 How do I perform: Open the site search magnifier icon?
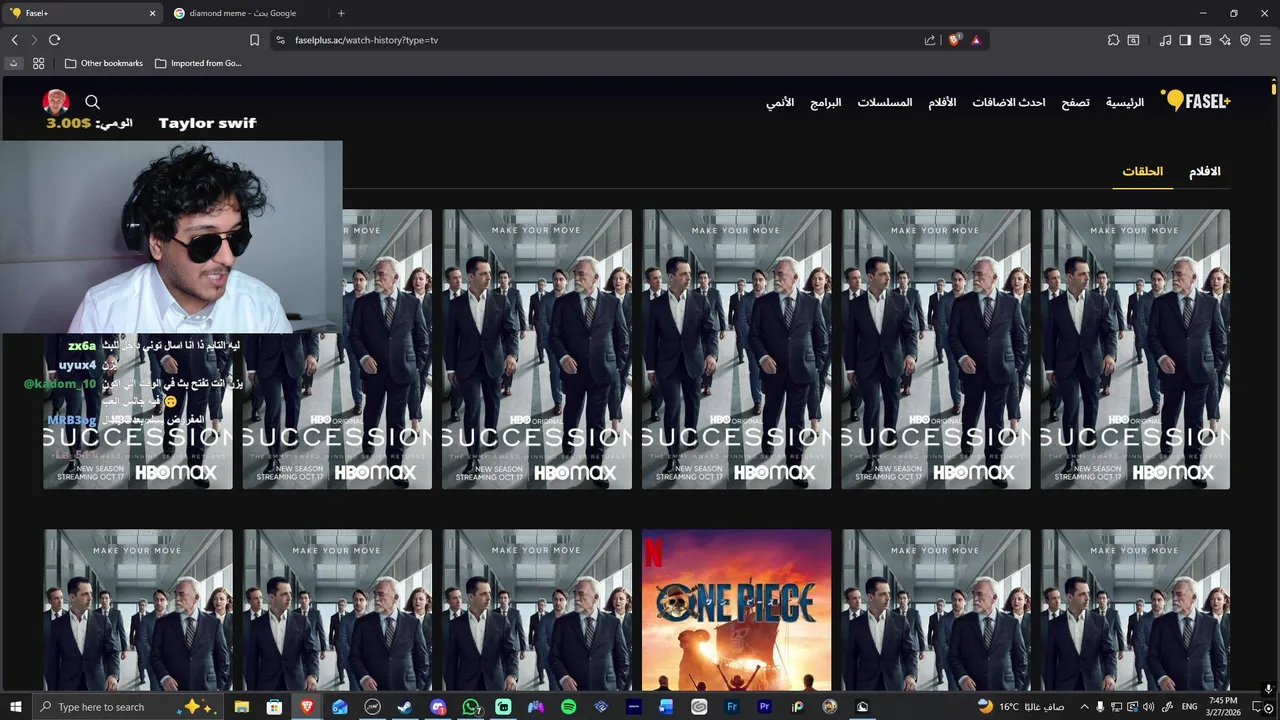point(92,102)
